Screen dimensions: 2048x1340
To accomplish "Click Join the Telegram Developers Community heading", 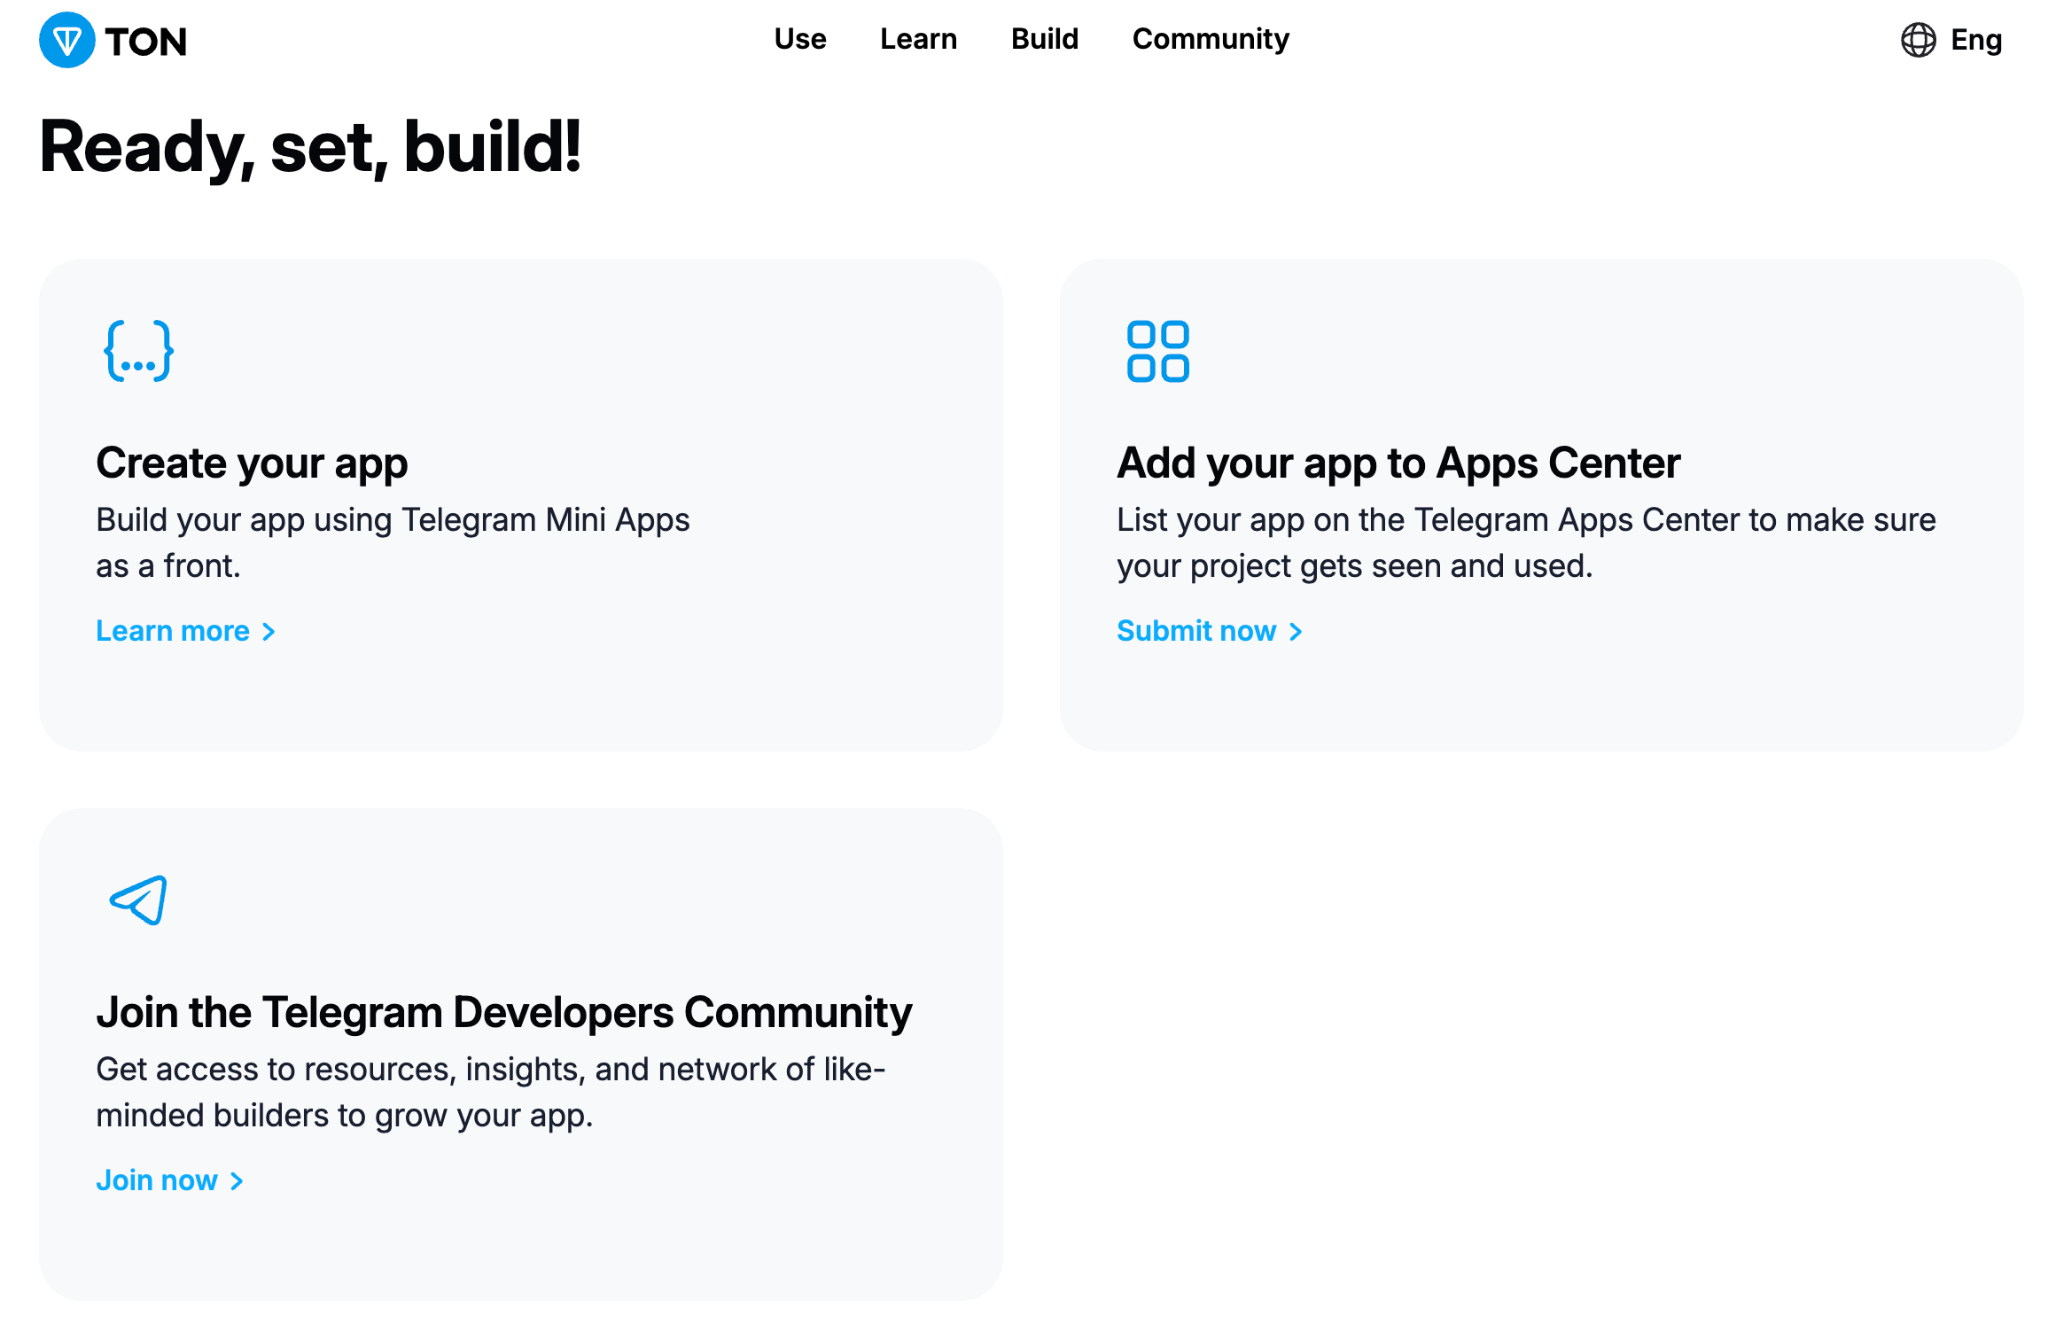I will 503,1012.
